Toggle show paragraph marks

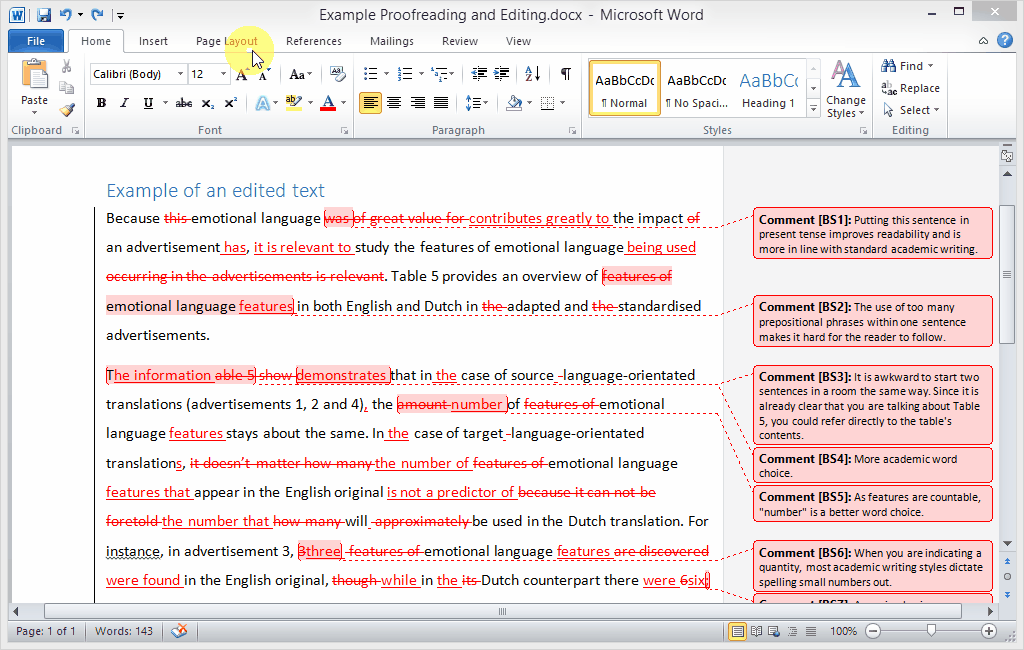click(566, 74)
